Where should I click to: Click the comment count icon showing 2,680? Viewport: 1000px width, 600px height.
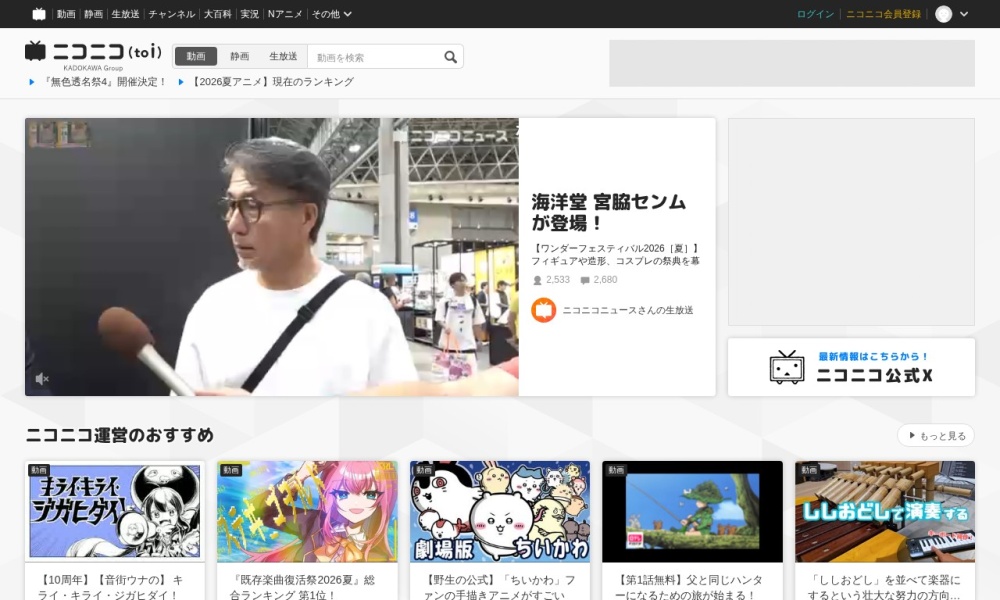click(585, 280)
